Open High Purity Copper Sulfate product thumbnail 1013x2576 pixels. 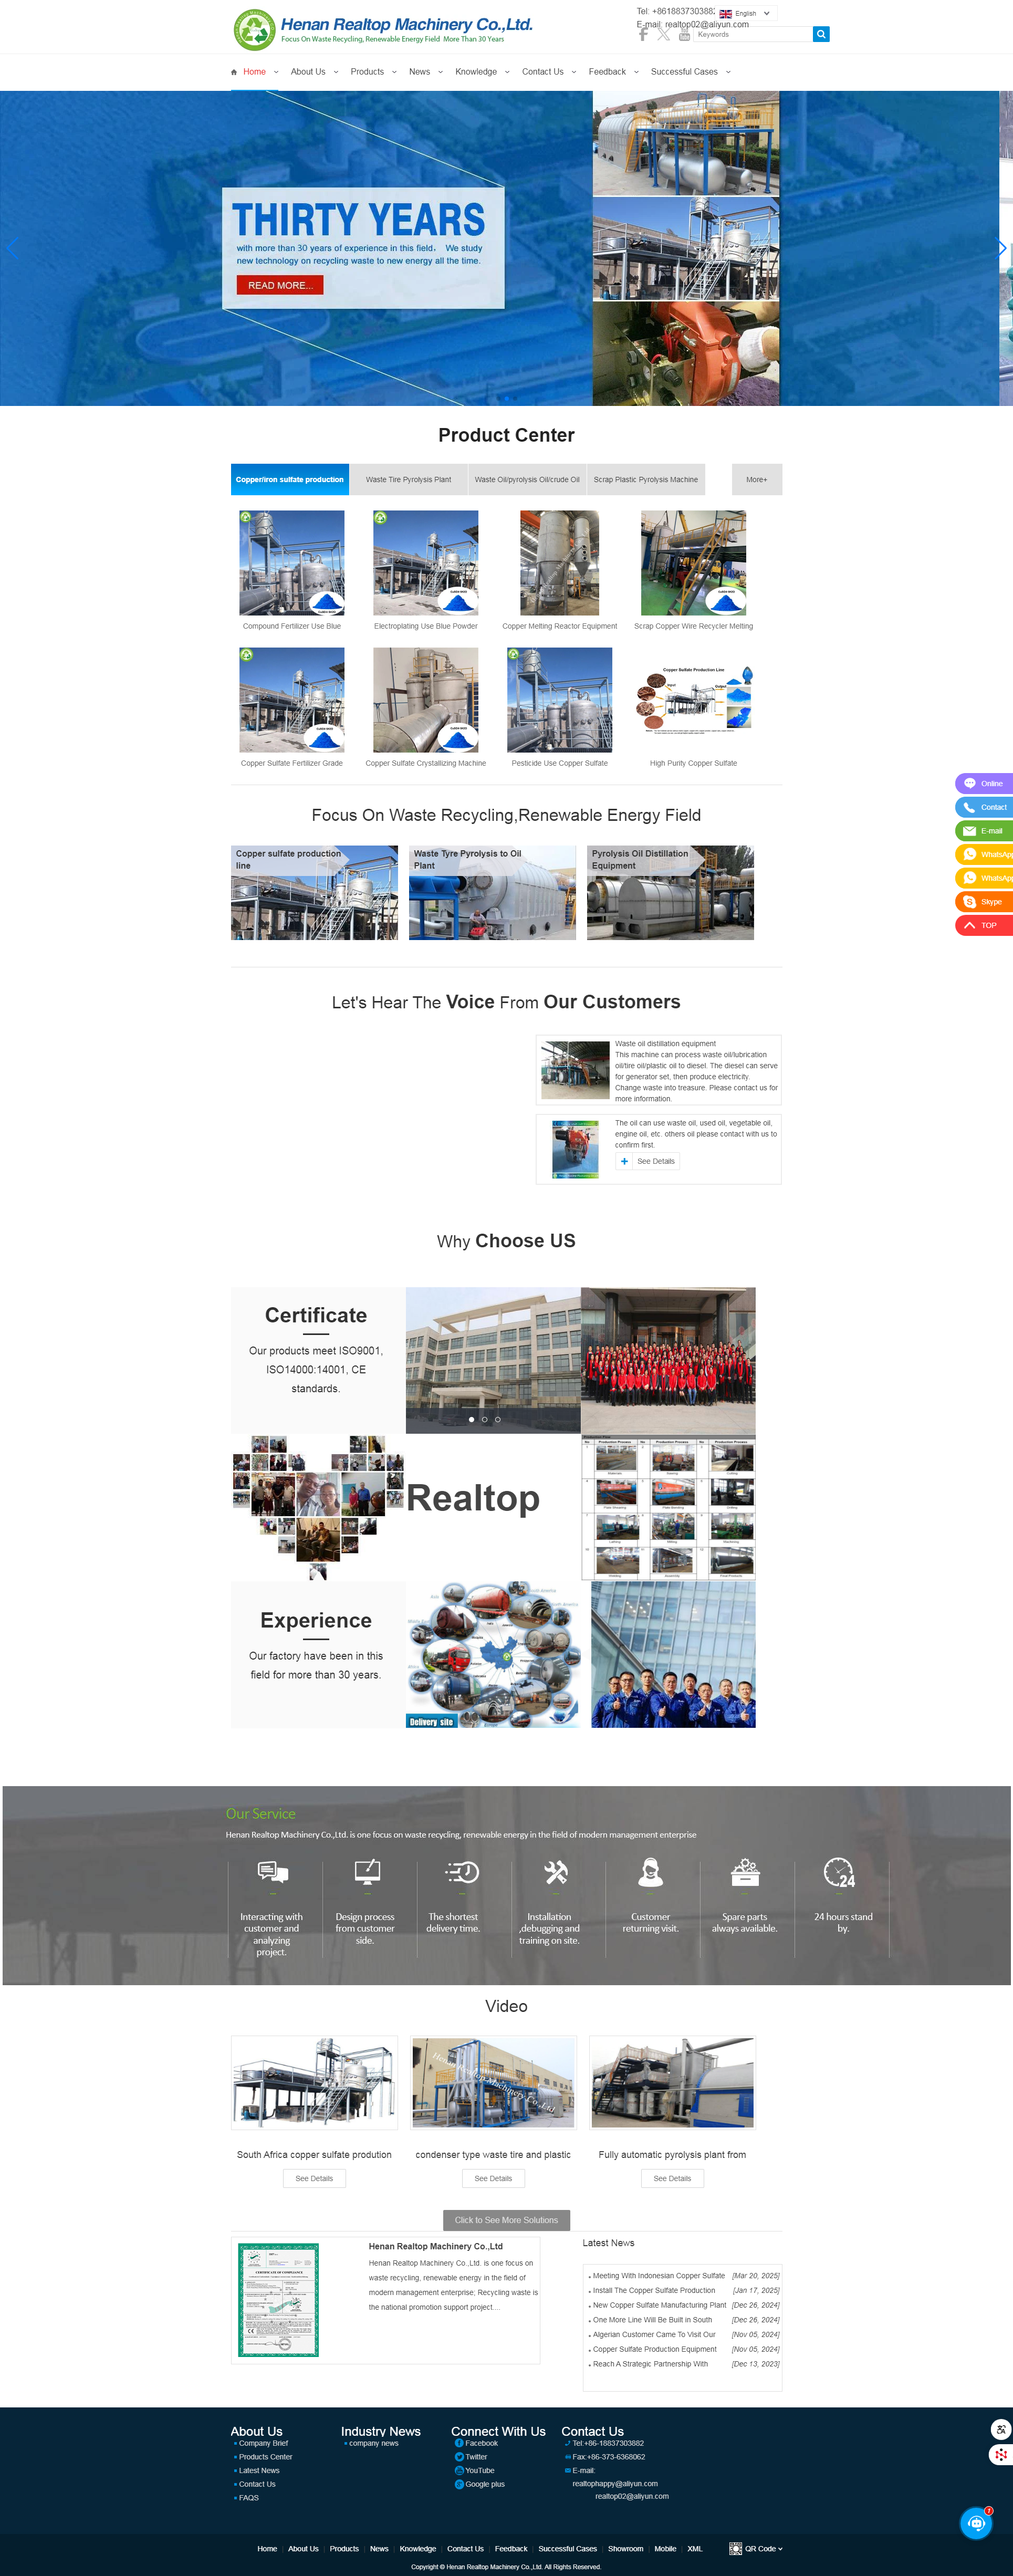point(693,700)
